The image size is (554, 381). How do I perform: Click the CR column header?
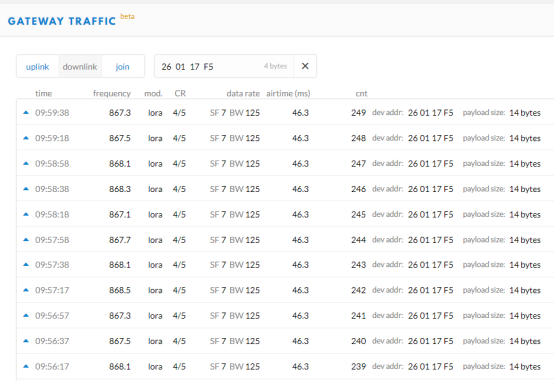click(x=180, y=93)
